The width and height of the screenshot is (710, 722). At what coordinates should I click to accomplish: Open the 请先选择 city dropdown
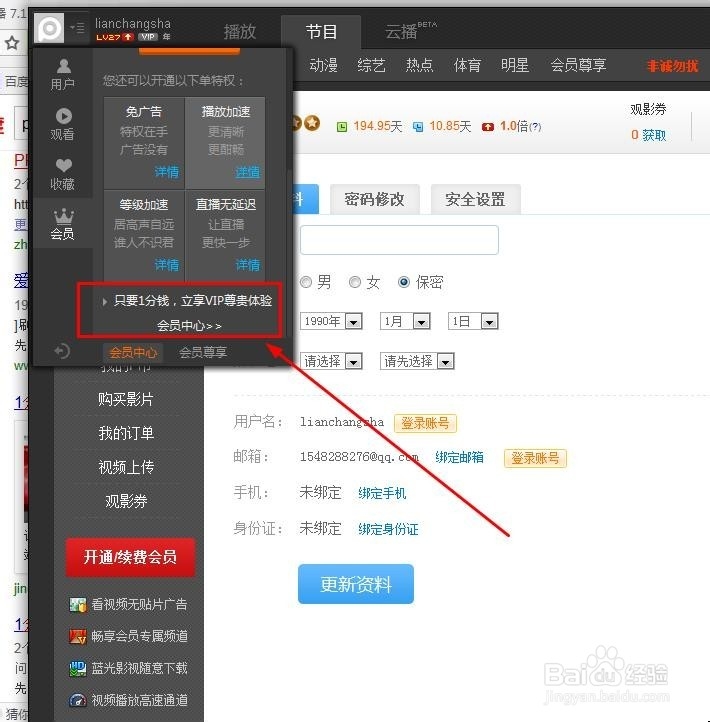click(x=417, y=361)
